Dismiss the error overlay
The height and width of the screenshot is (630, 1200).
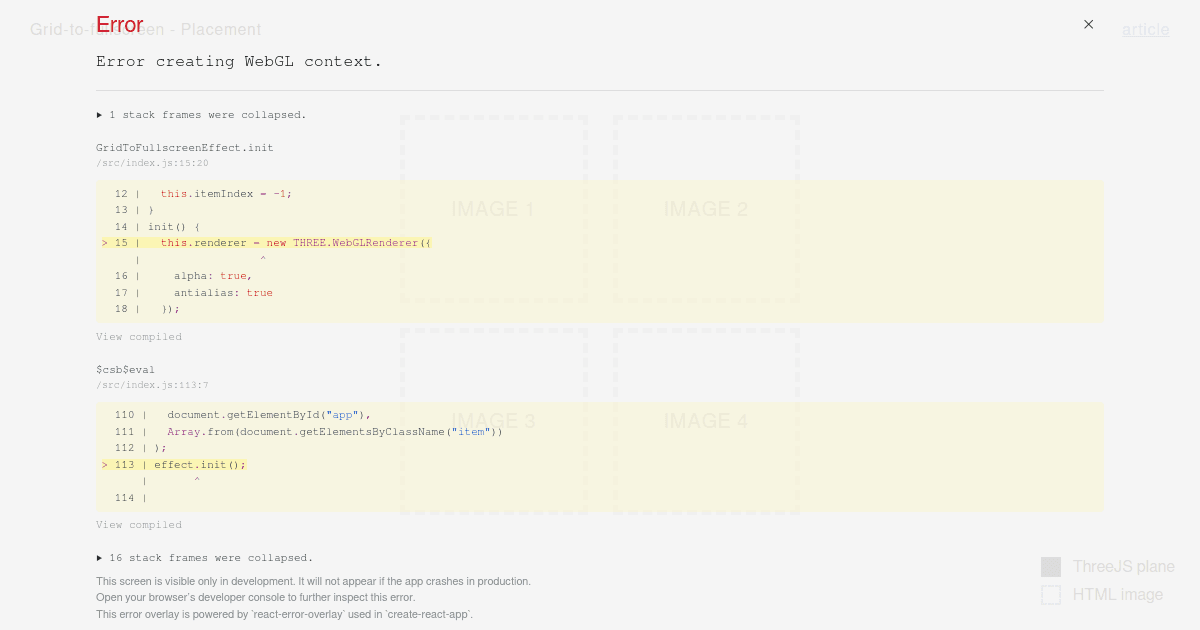(1088, 24)
